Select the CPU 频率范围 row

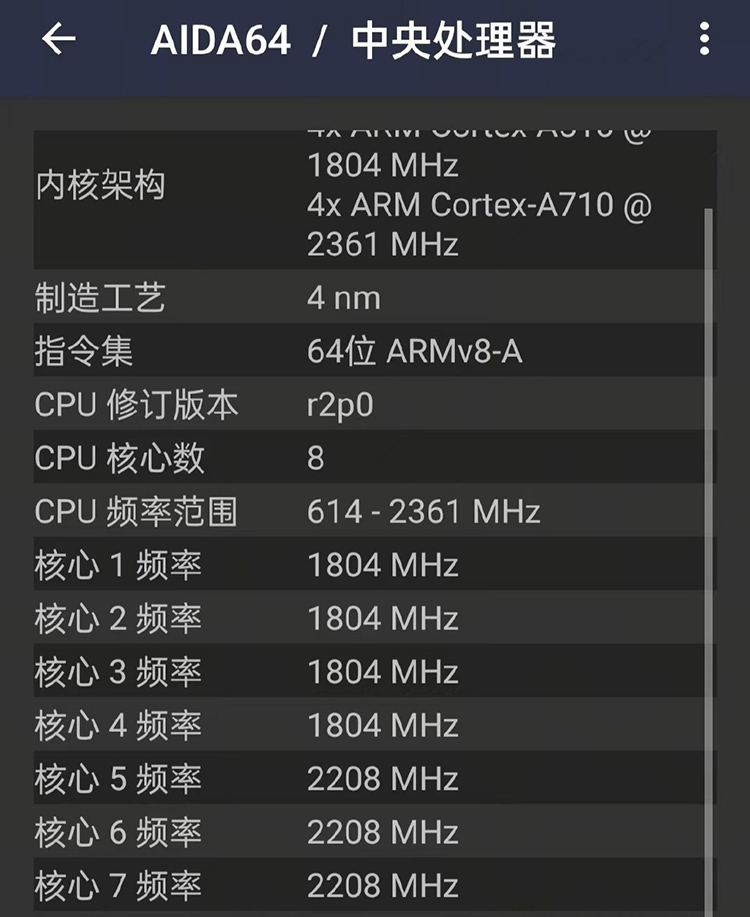pyautogui.click(x=200, y=511)
